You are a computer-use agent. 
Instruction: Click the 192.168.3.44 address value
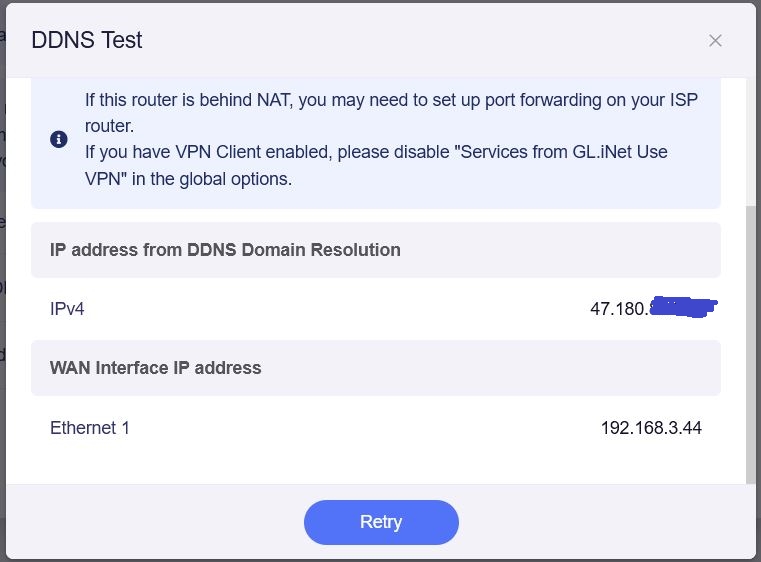click(651, 428)
